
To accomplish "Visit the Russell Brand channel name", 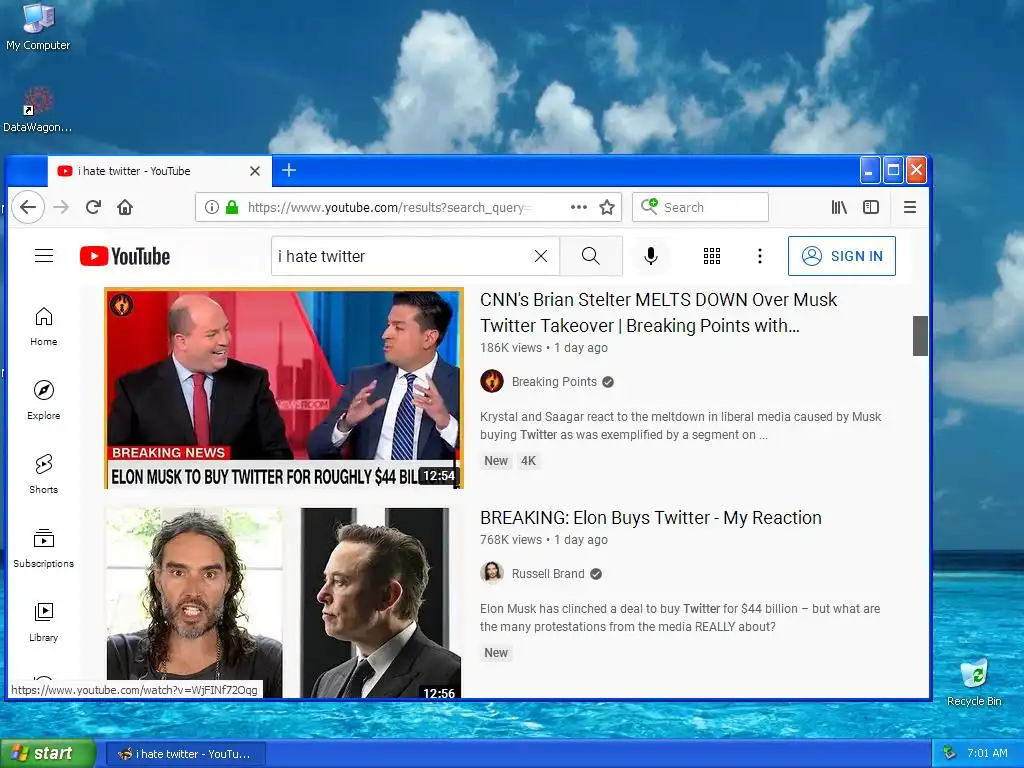I will pyautogui.click(x=548, y=573).
